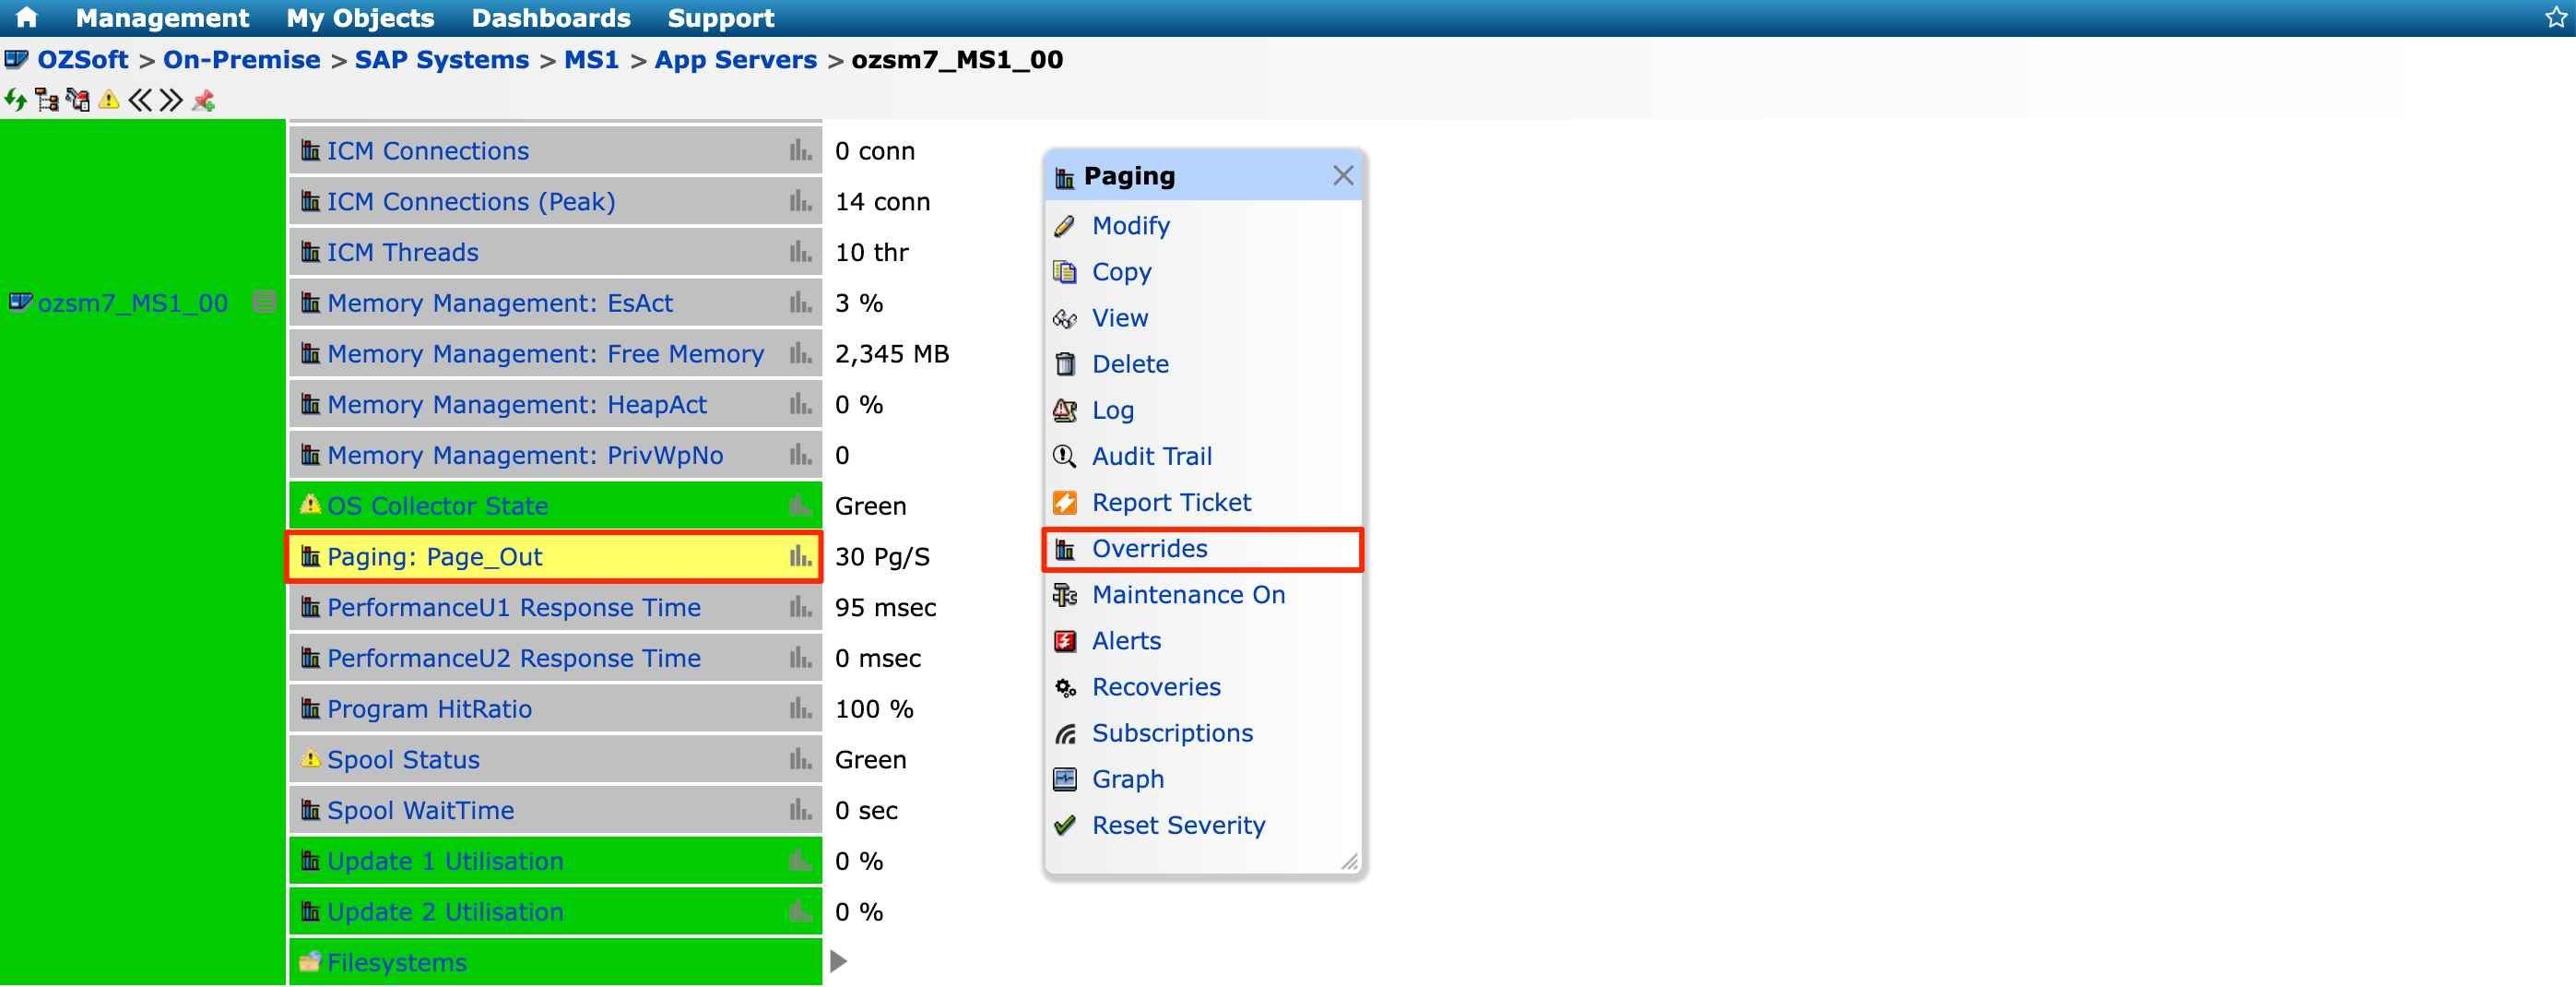Navigate to SAP Systems breadcrumb

pyautogui.click(x=441, y=60)
